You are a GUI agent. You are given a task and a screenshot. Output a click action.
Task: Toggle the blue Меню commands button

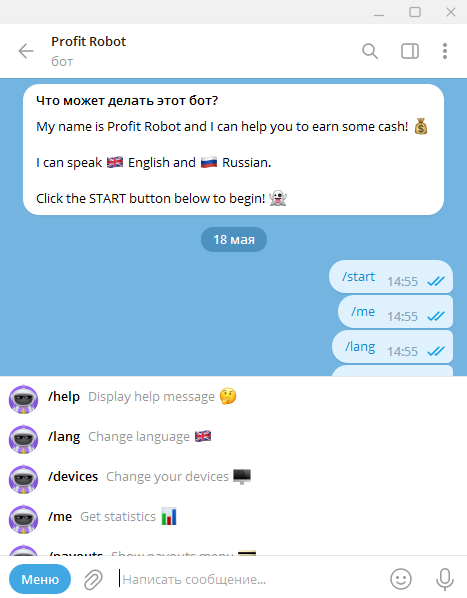(x=40, y=579)
